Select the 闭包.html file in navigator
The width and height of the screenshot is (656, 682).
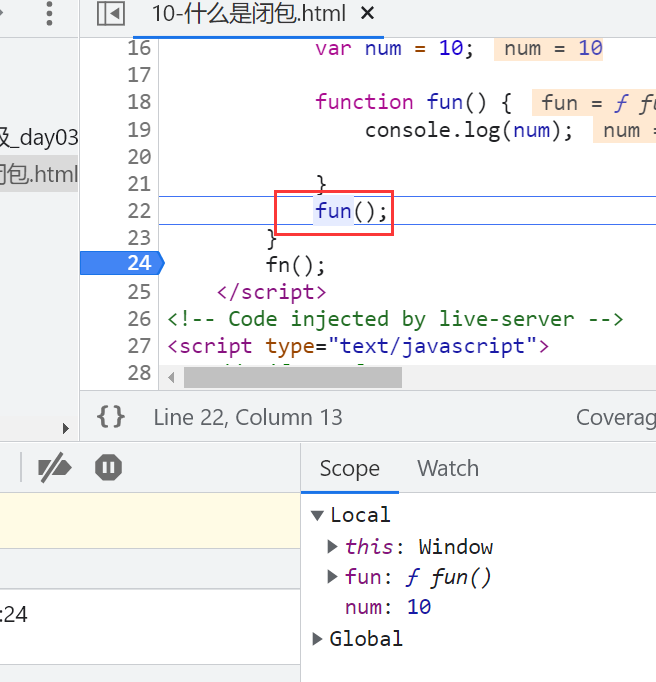[x=40, y=174]
